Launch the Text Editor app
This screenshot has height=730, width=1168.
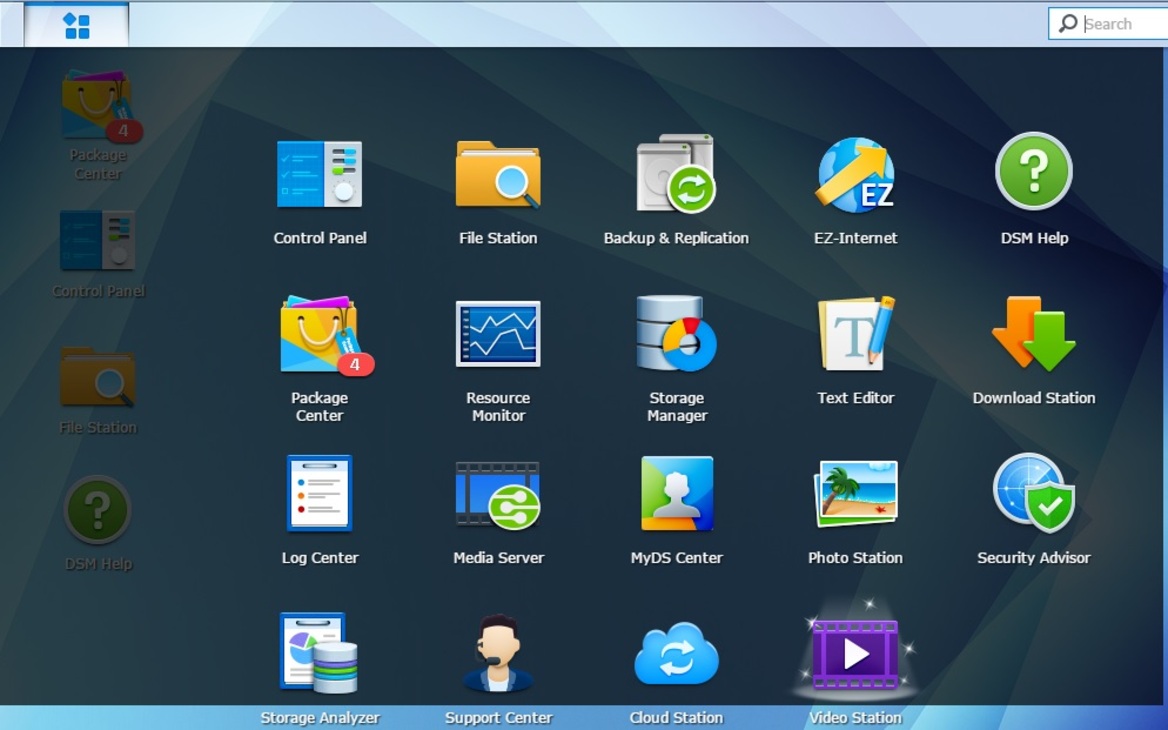(x=855, y=333)
